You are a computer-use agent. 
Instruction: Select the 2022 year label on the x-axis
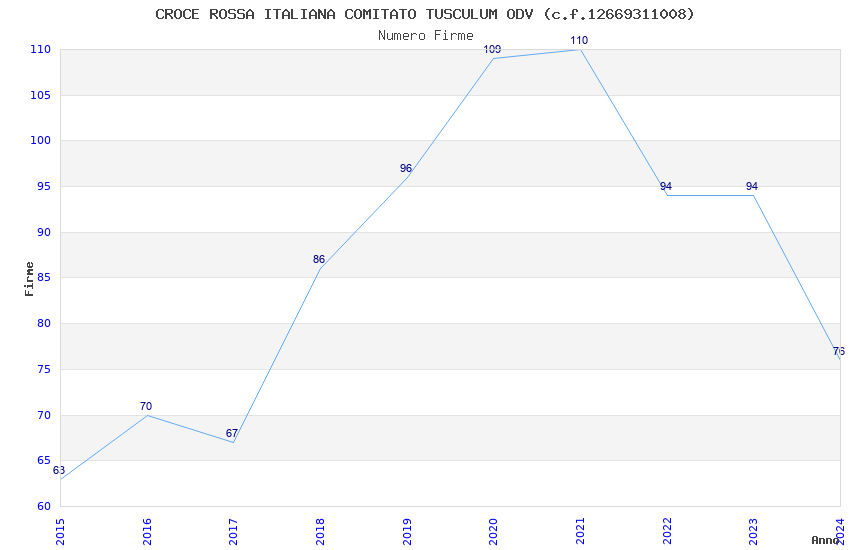(x=667, y=532)
